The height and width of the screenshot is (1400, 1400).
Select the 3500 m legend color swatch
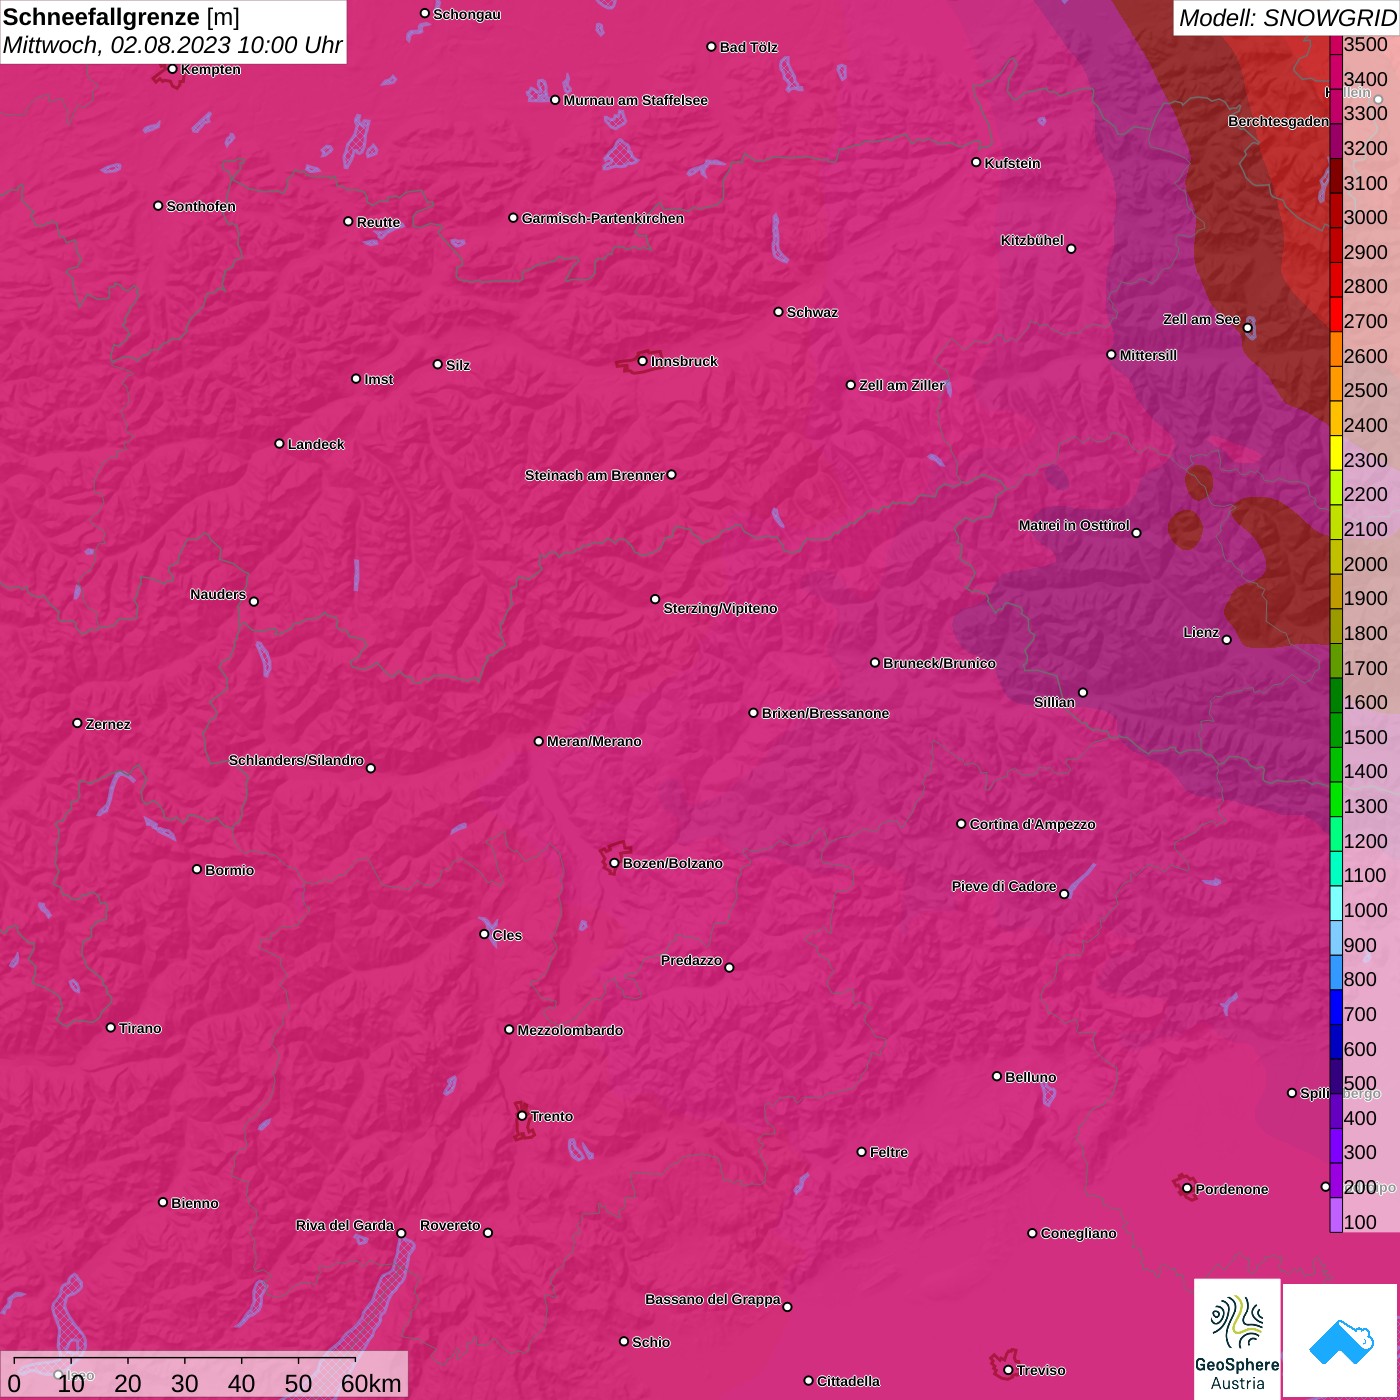tap(1335, 45)
